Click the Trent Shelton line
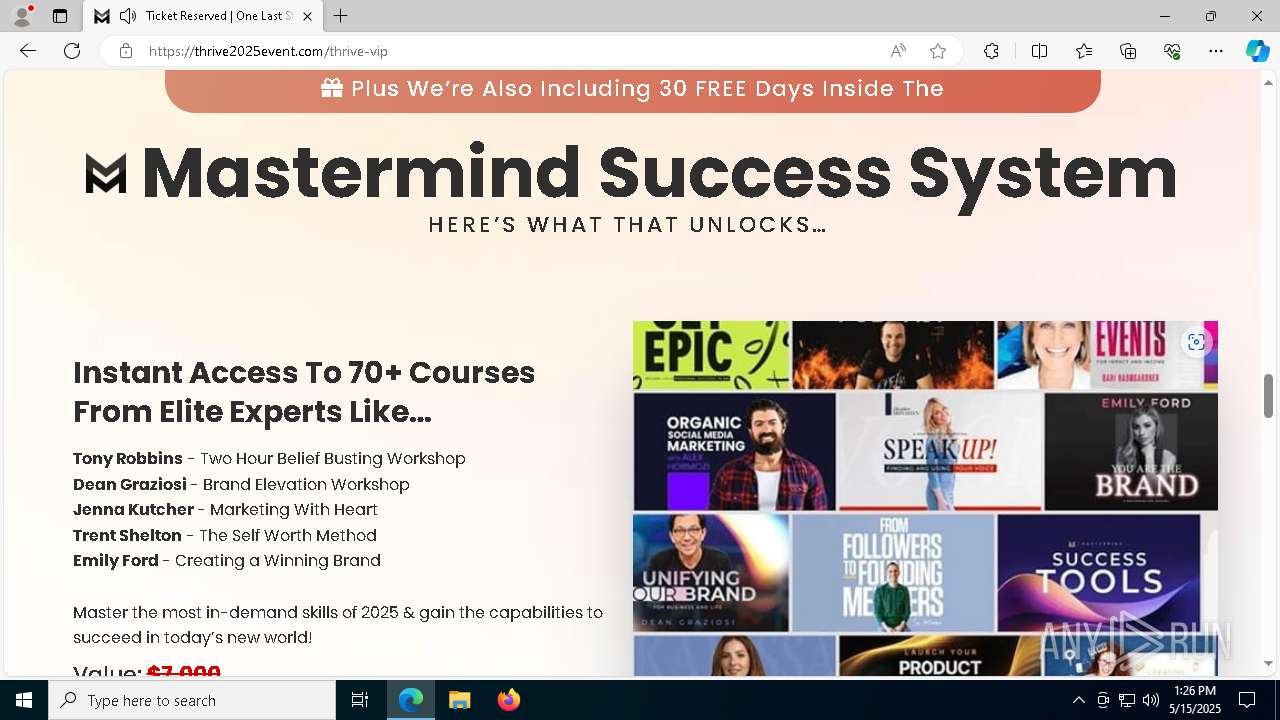The height and width of the screenshot is (720, 1280). click(225, 536)
